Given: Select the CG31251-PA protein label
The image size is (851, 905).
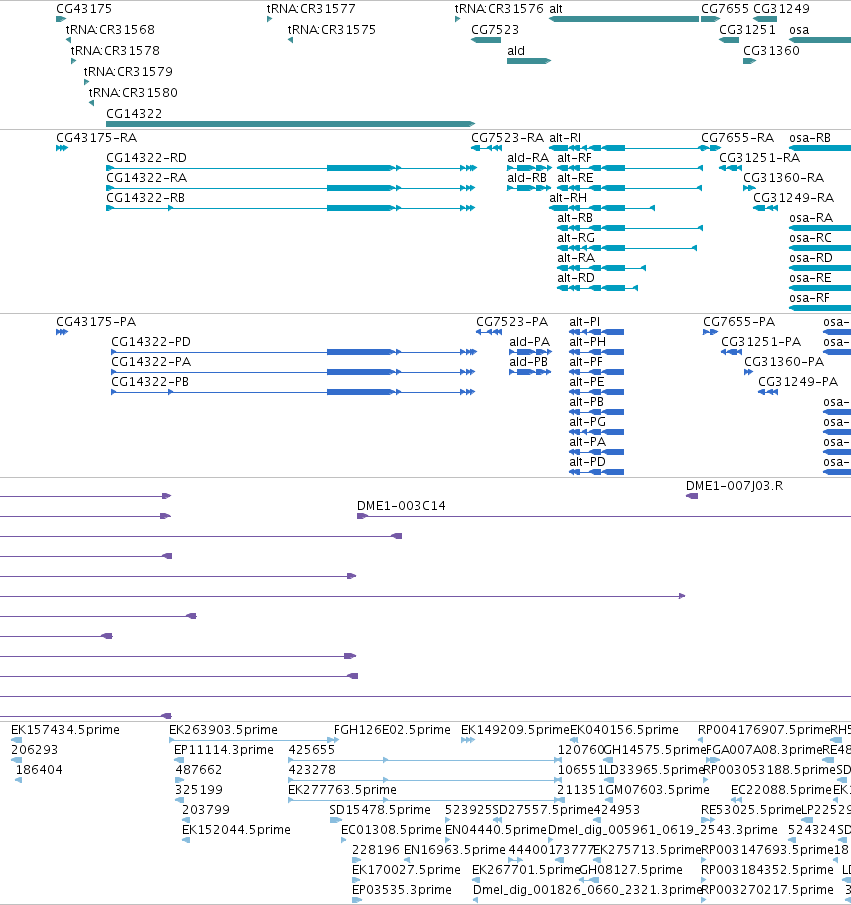Looking at the screenshot, I should coord(761,342).
